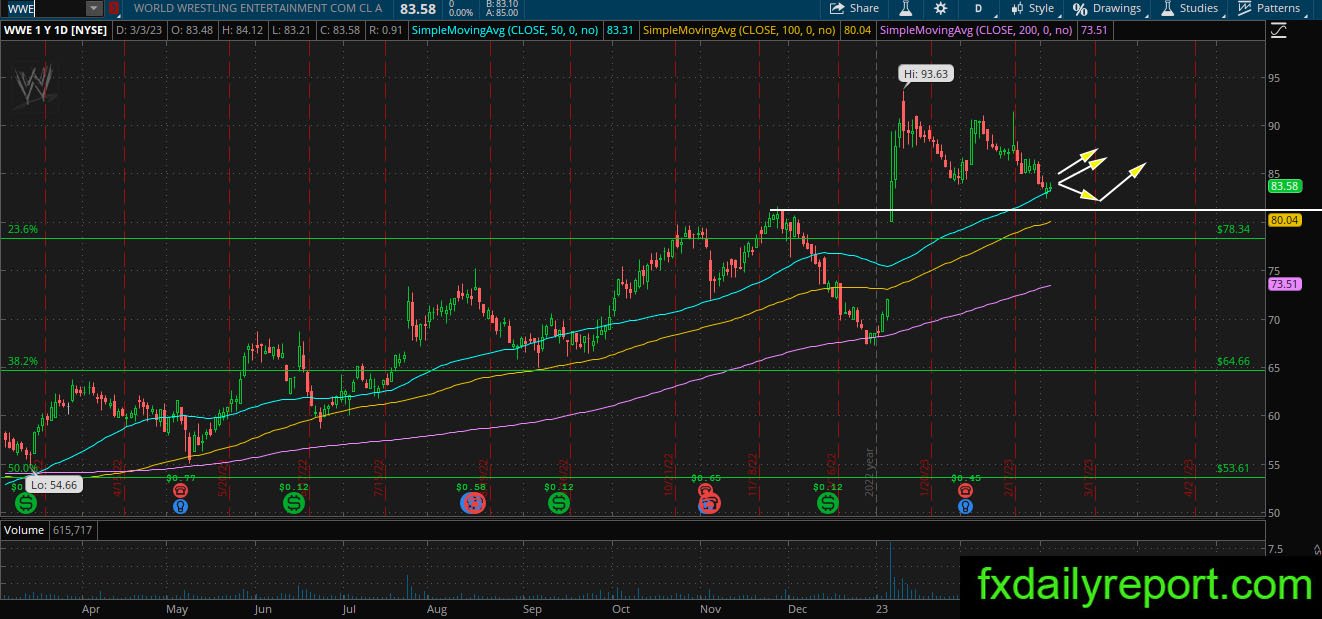
Task: Open chart settings gear icon
Action: click(941, 8)
